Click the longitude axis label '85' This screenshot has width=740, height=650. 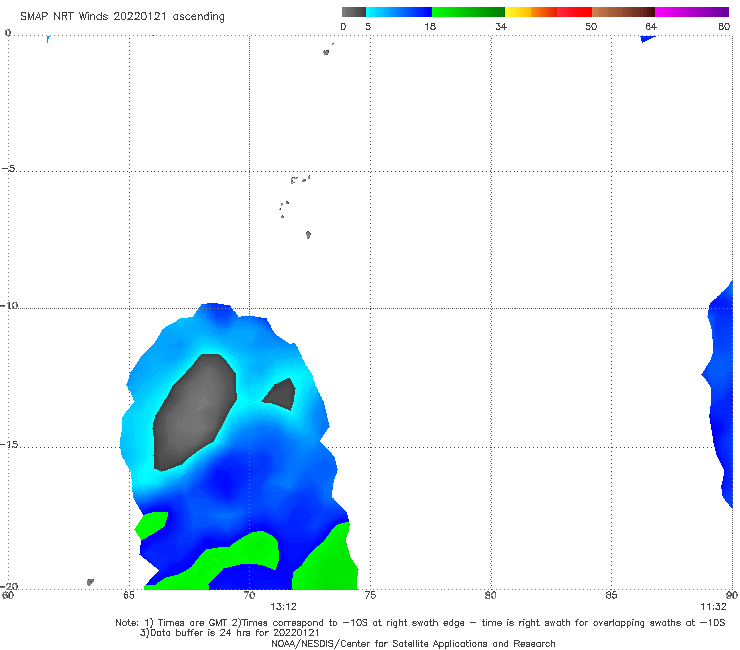coord(611,595)
